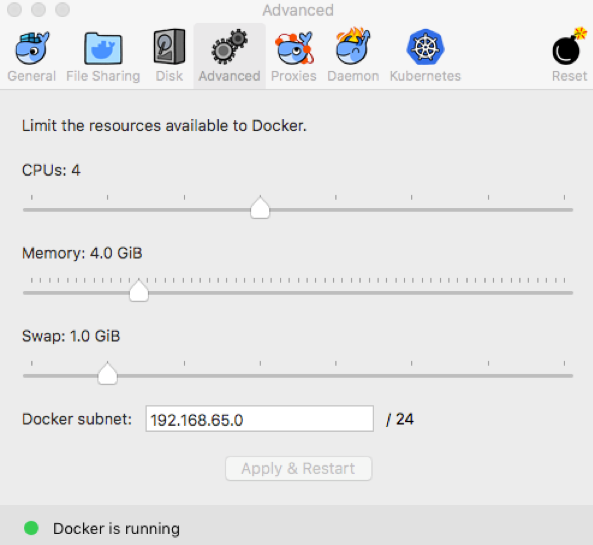Select the Advanced gears icon

point(230,47)
